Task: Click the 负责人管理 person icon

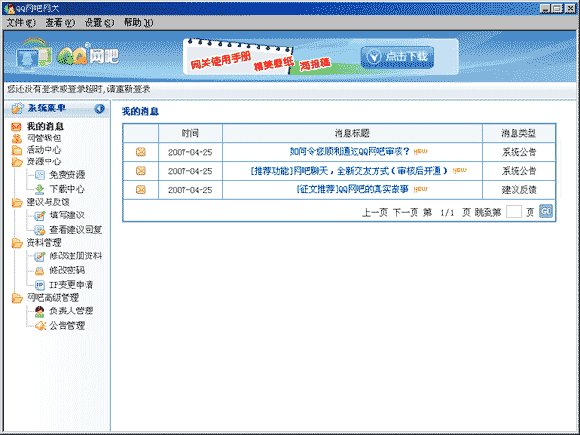Action: (40, 311)
